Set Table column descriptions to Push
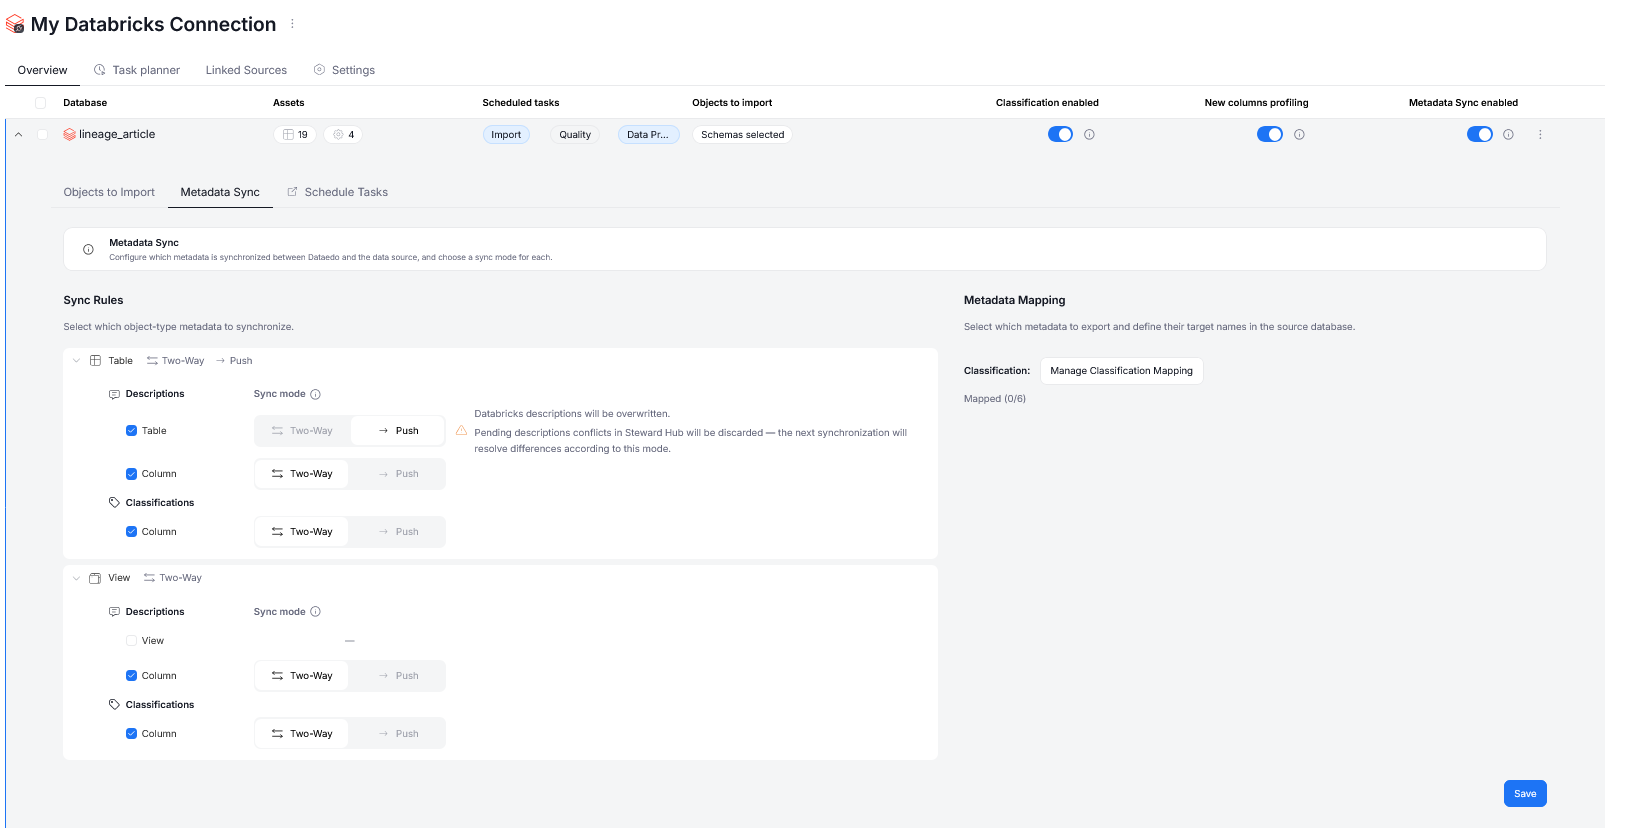 pyautogui.click(x=398, y=474)
